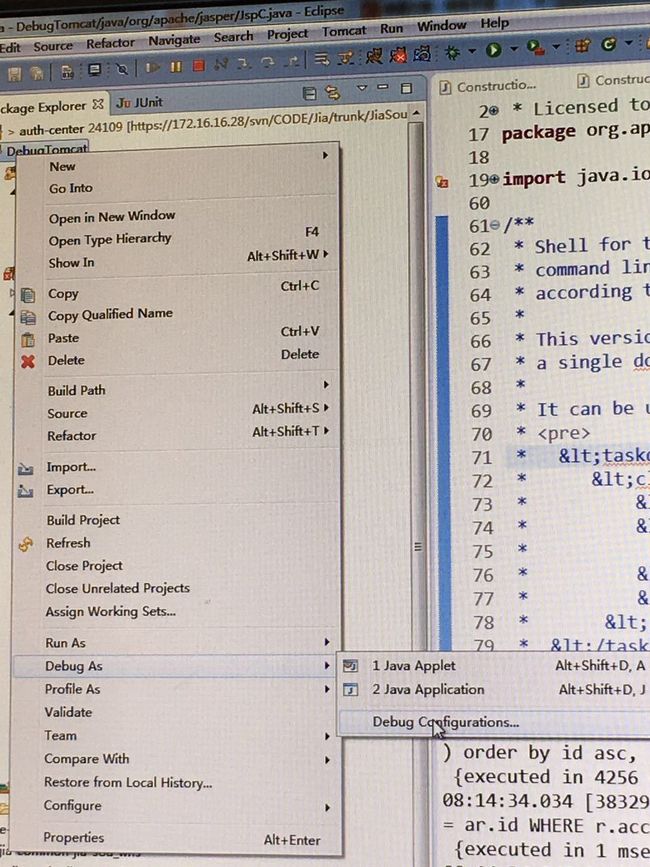Expand the Run As submenu
650x867 pixels.
click(176, 643)
